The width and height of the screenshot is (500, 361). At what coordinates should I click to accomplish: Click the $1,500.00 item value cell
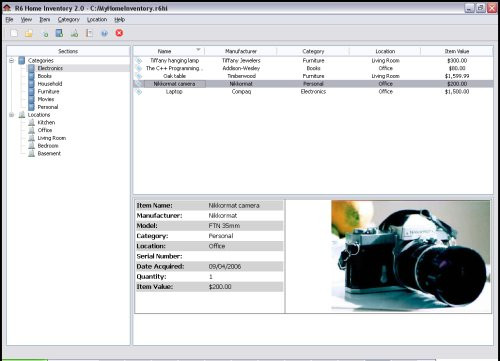457,91
